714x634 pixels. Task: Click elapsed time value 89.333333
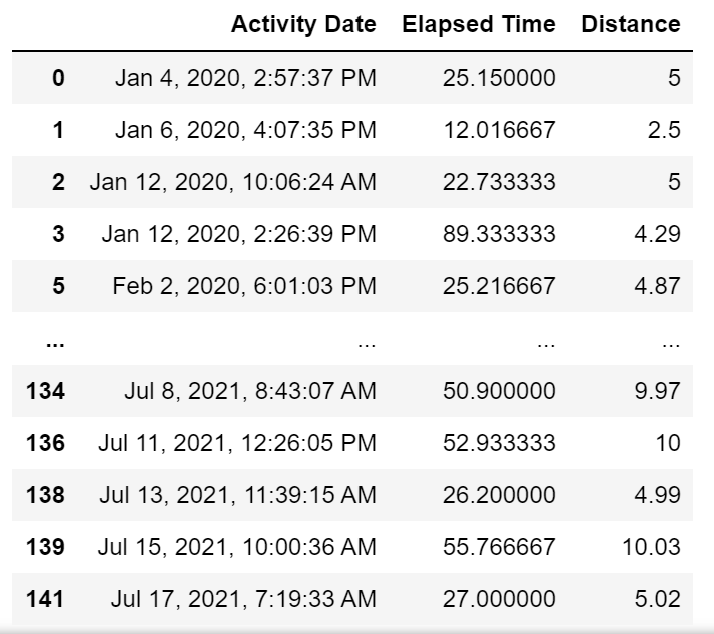(x=498, y=234)
